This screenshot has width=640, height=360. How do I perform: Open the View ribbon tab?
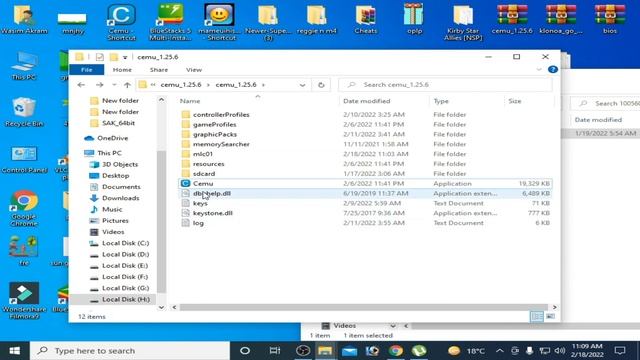194,70
